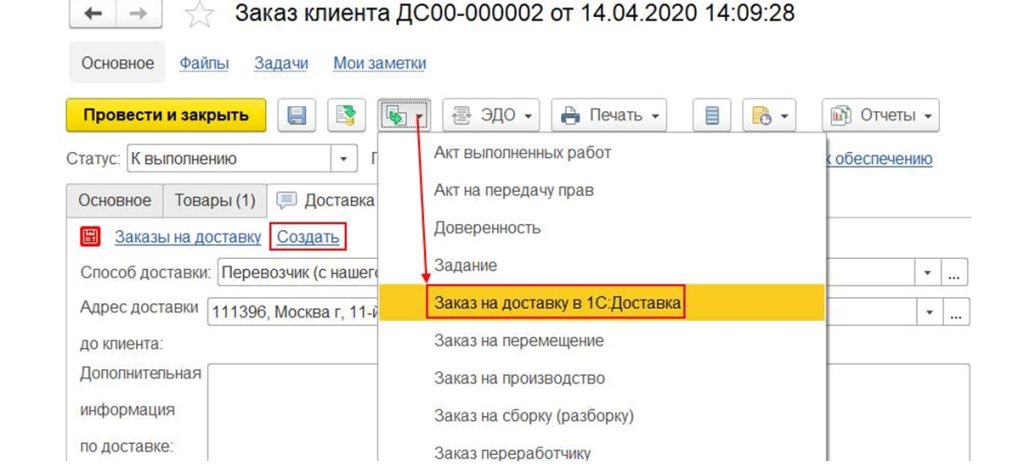Choose Акт выполненных работ from menu
1024x472 pixels.
click(522, 153)
